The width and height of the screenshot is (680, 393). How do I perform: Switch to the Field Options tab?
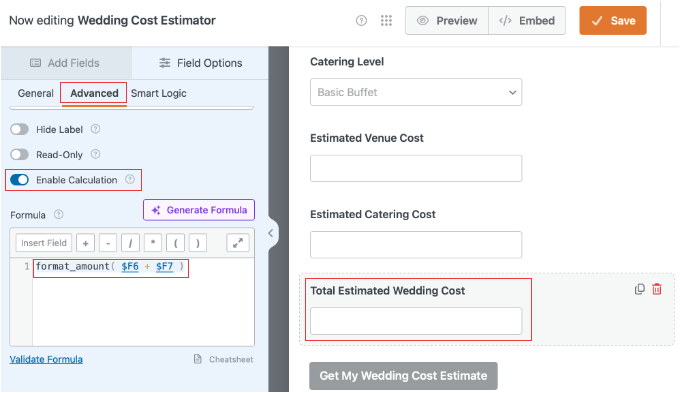click(x=200, y=63)
